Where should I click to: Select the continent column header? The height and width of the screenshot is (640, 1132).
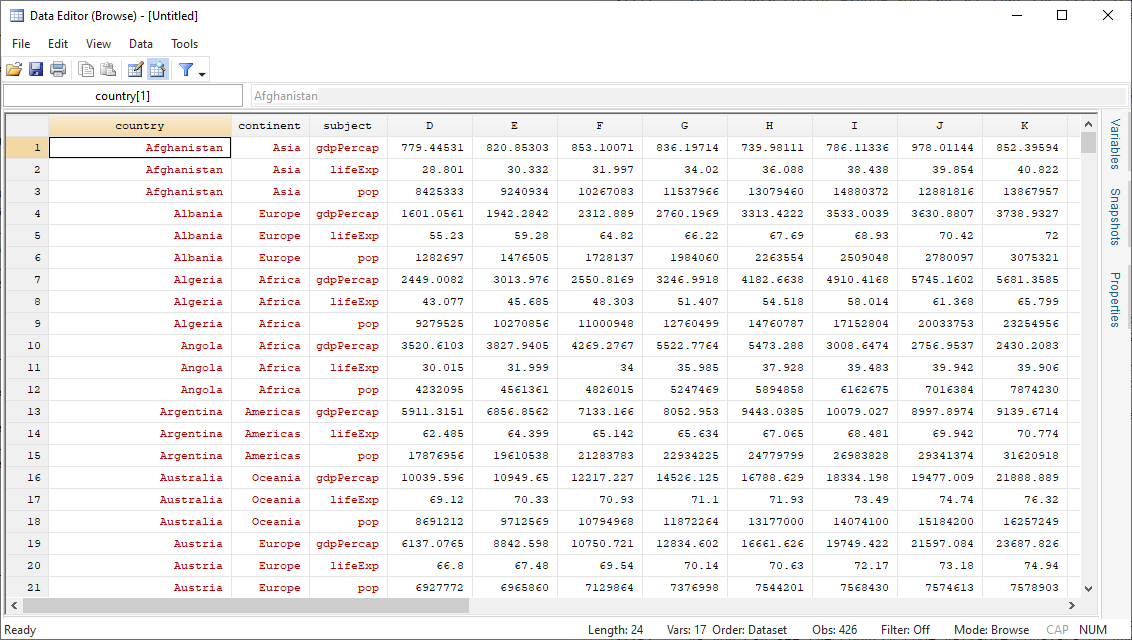click(270, 126)
